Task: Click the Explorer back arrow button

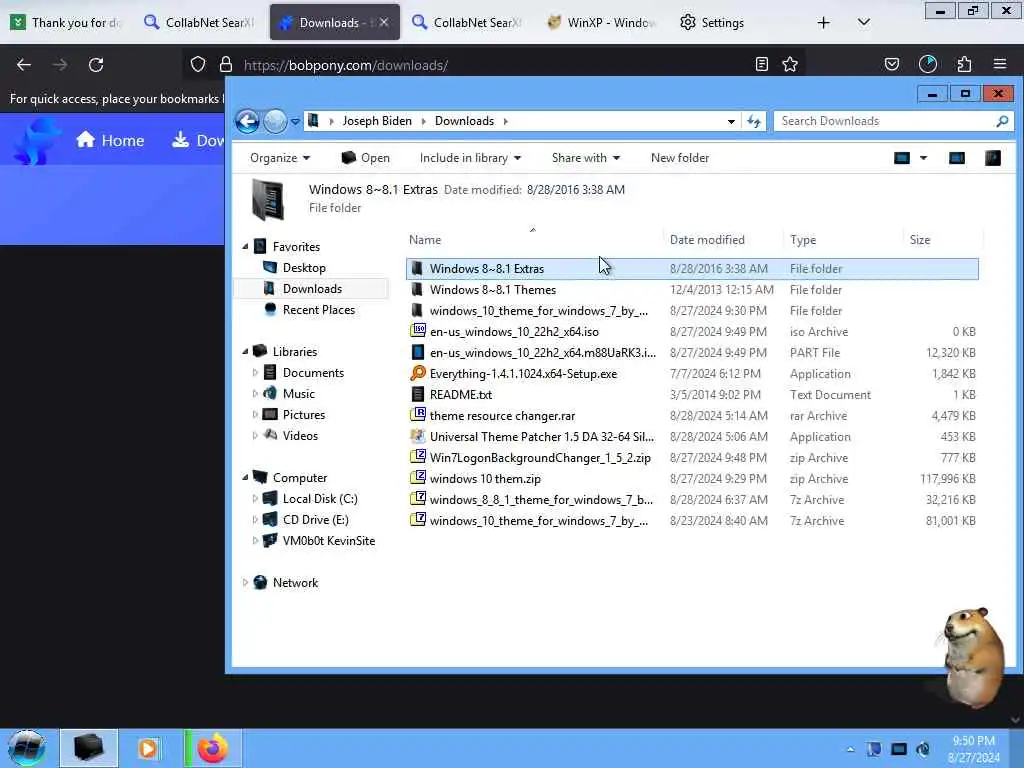Action: point(248,121)
